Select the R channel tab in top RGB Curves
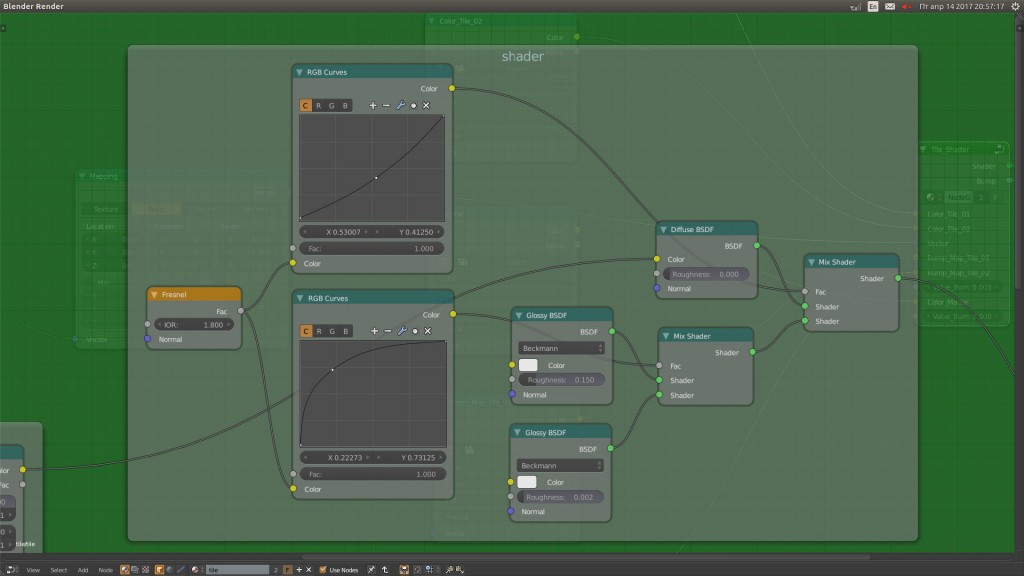 point(319,105)
